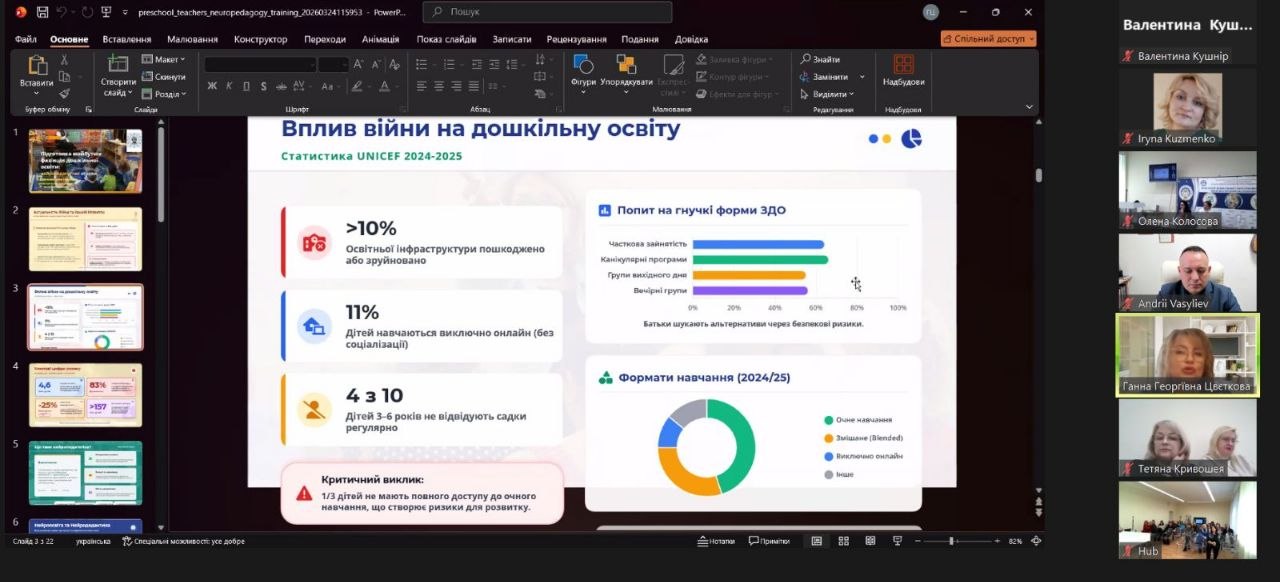Image resolution: width=1280 pixels, height=582 pixels.
Task: Open the Select (Виділити) dropdown
Action: (x=830, y=94)
